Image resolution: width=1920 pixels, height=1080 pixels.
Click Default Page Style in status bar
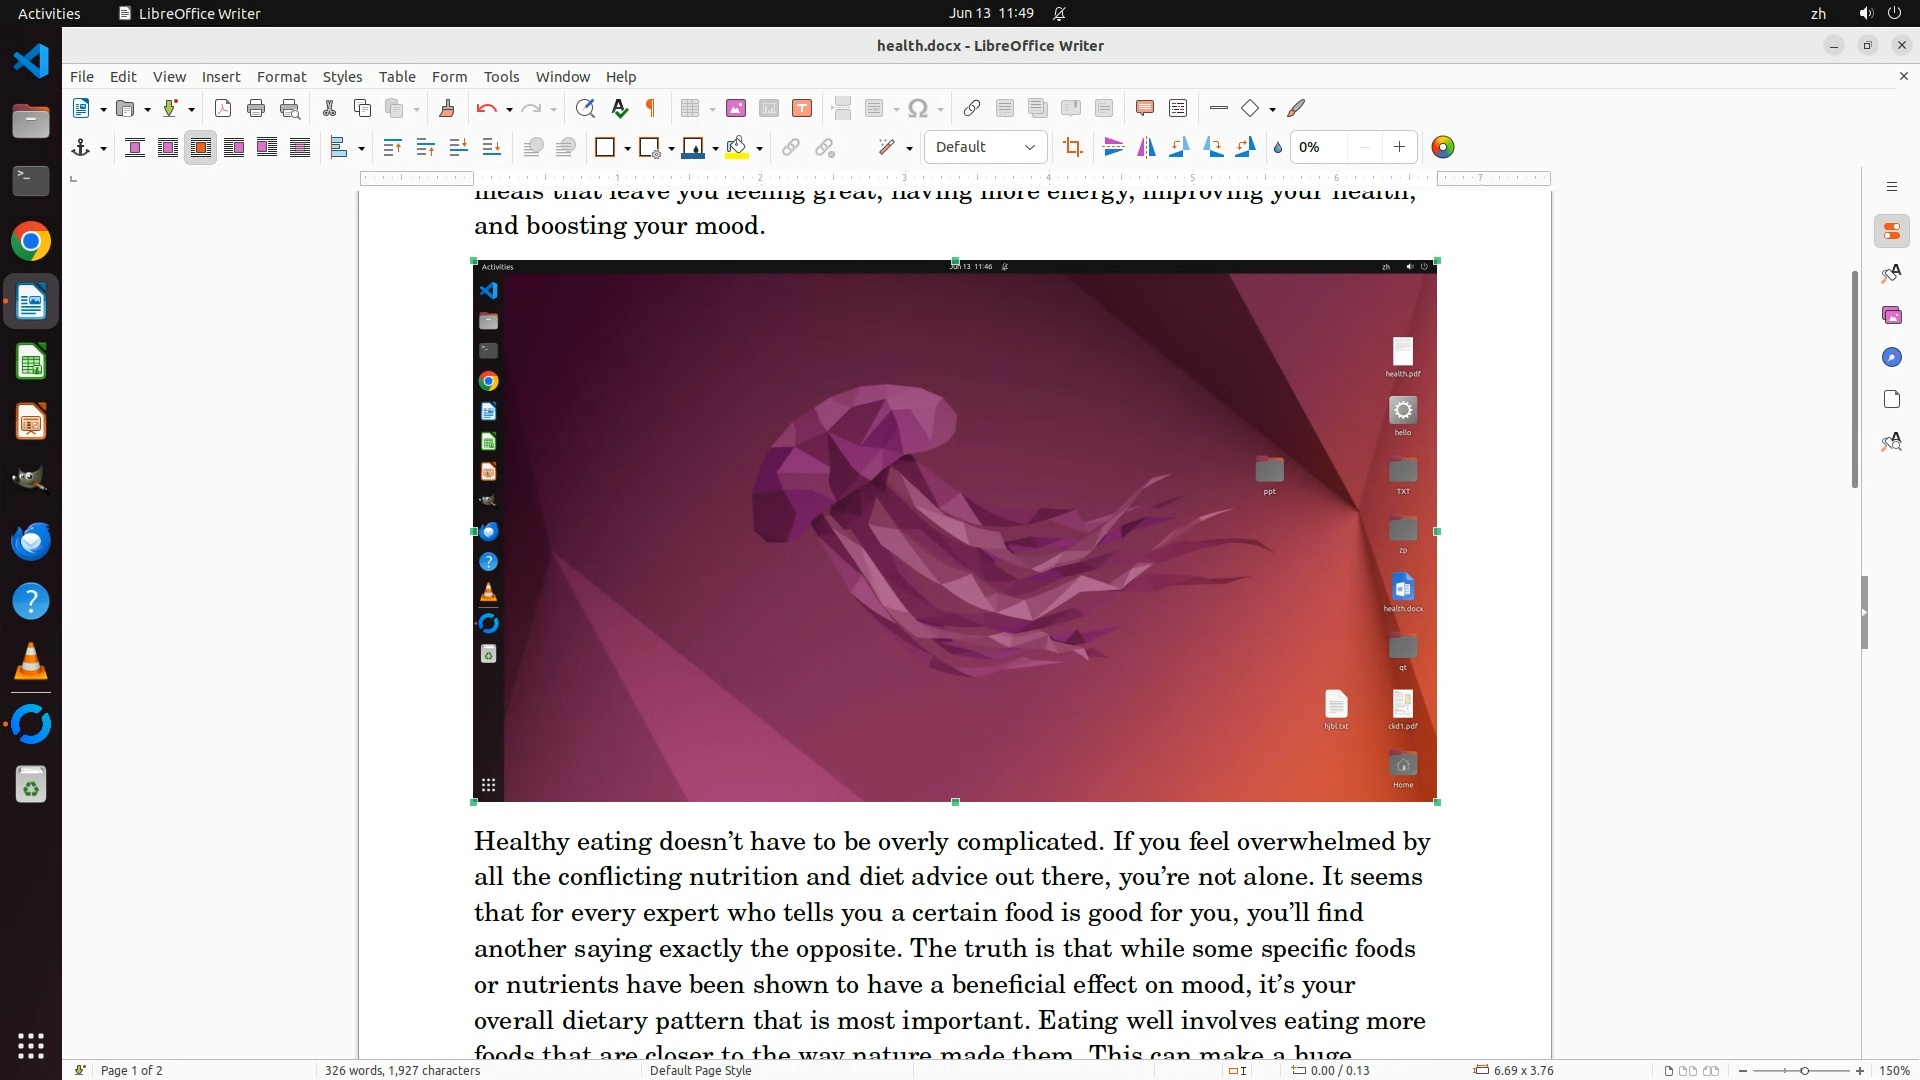[x=700, y=1070]
